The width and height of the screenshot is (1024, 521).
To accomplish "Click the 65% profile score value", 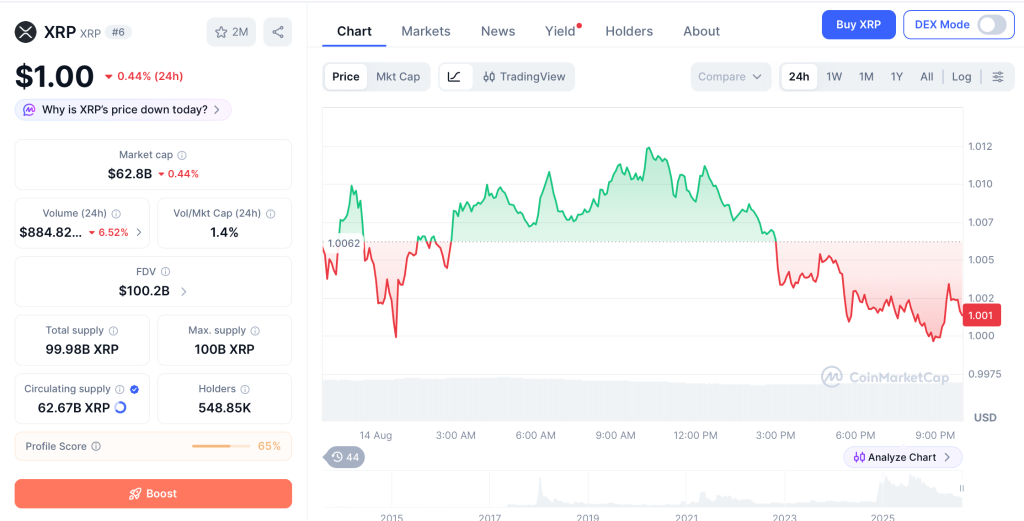I will click(x=269, y=447).
